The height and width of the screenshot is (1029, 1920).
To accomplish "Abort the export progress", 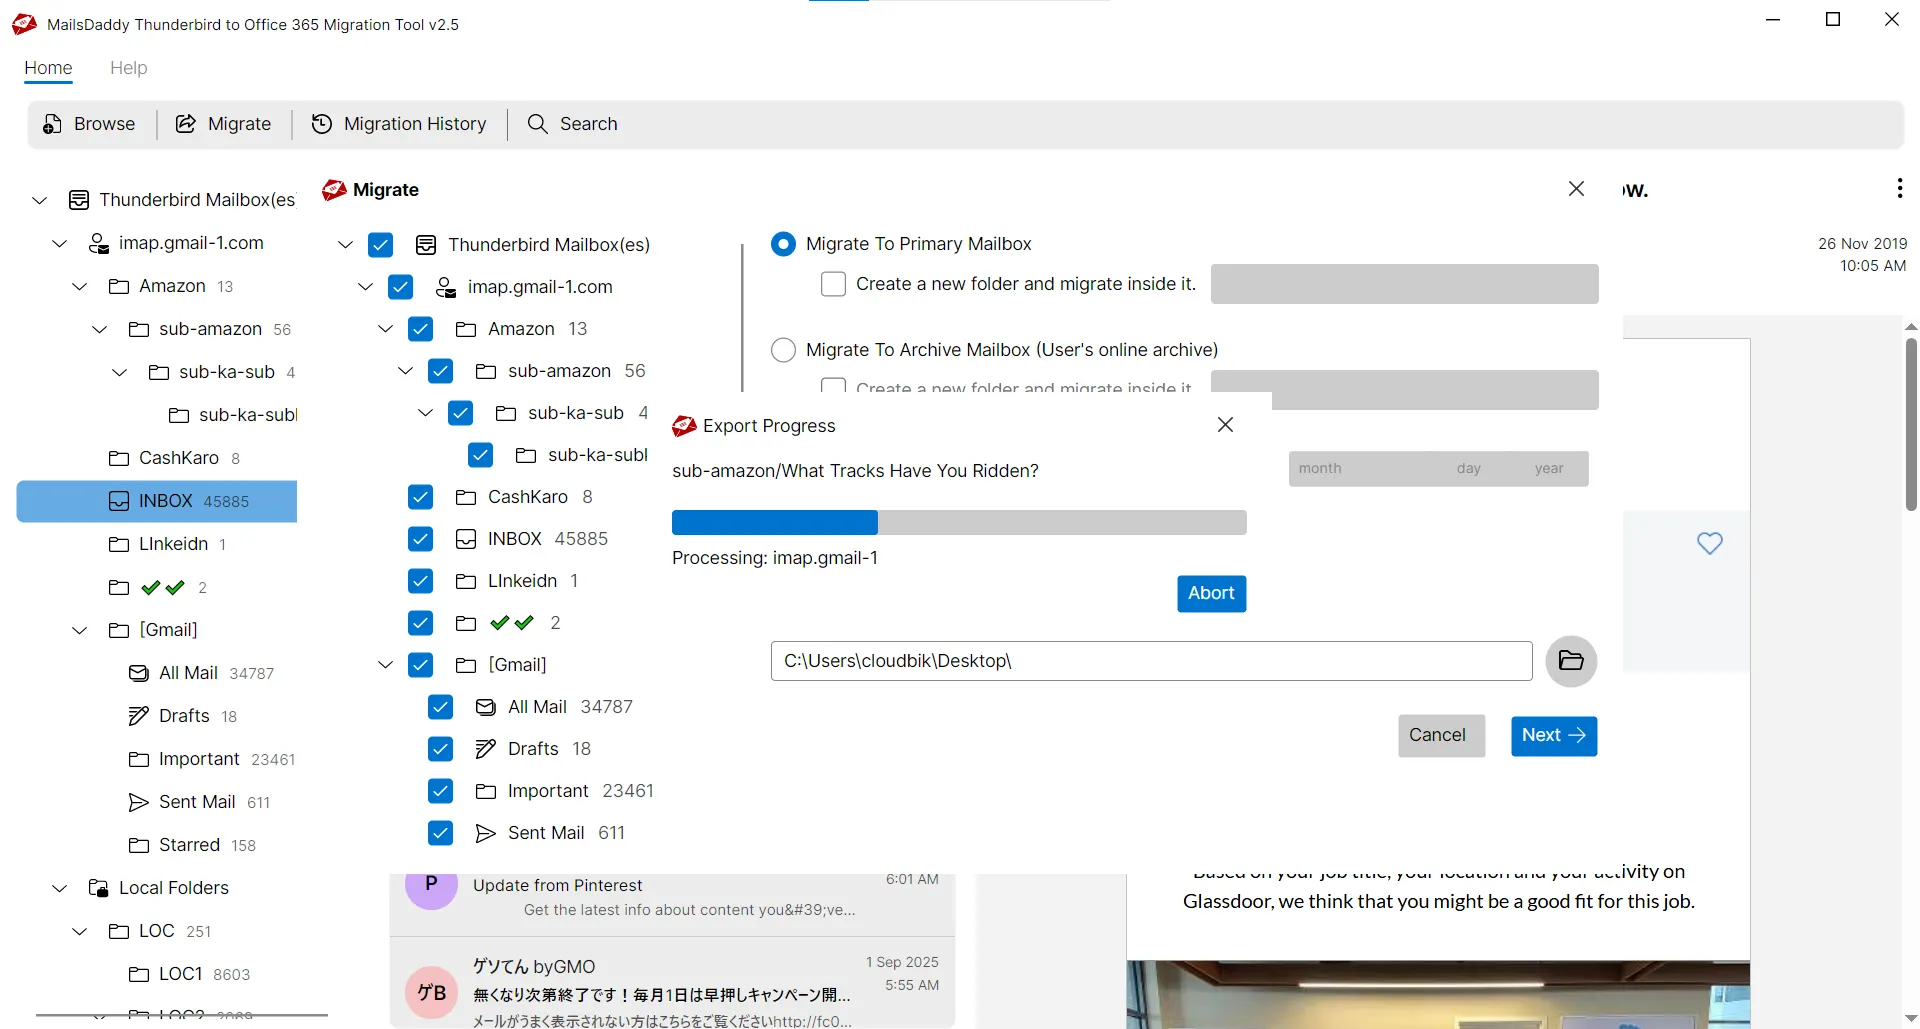I will pyautogui.click(x=1211, y=593).
